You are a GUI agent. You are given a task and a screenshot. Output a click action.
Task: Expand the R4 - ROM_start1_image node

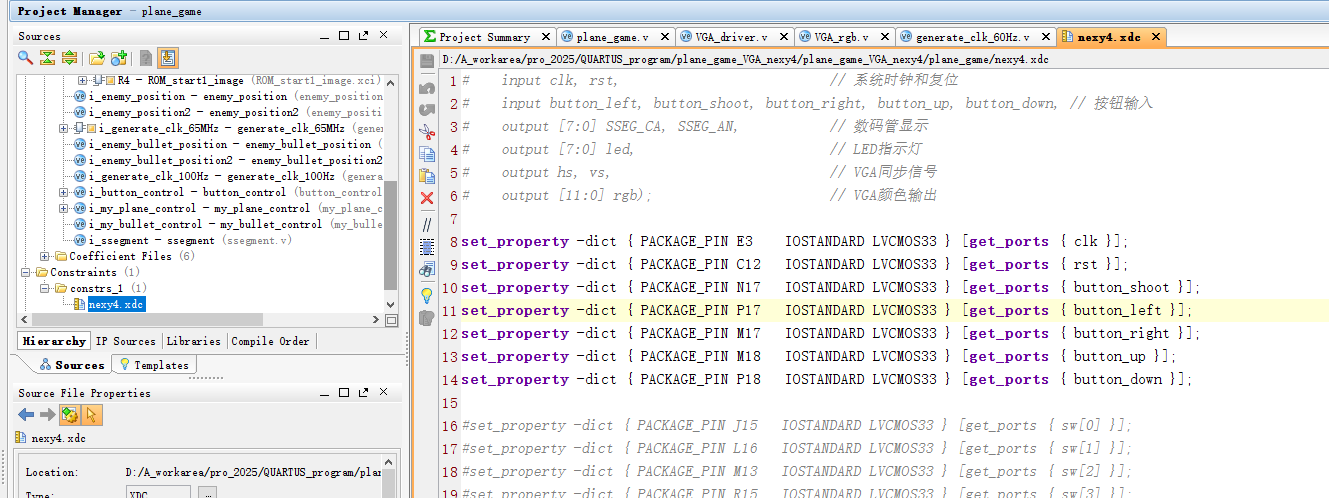point(82,80)
